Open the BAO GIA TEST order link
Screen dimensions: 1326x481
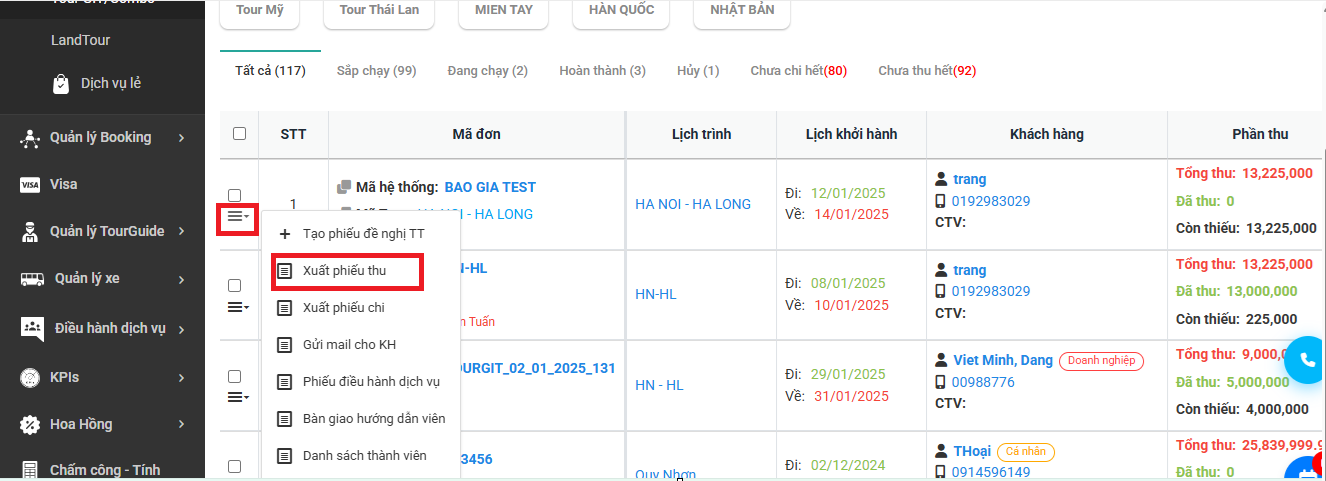click(x=490, y=187)
